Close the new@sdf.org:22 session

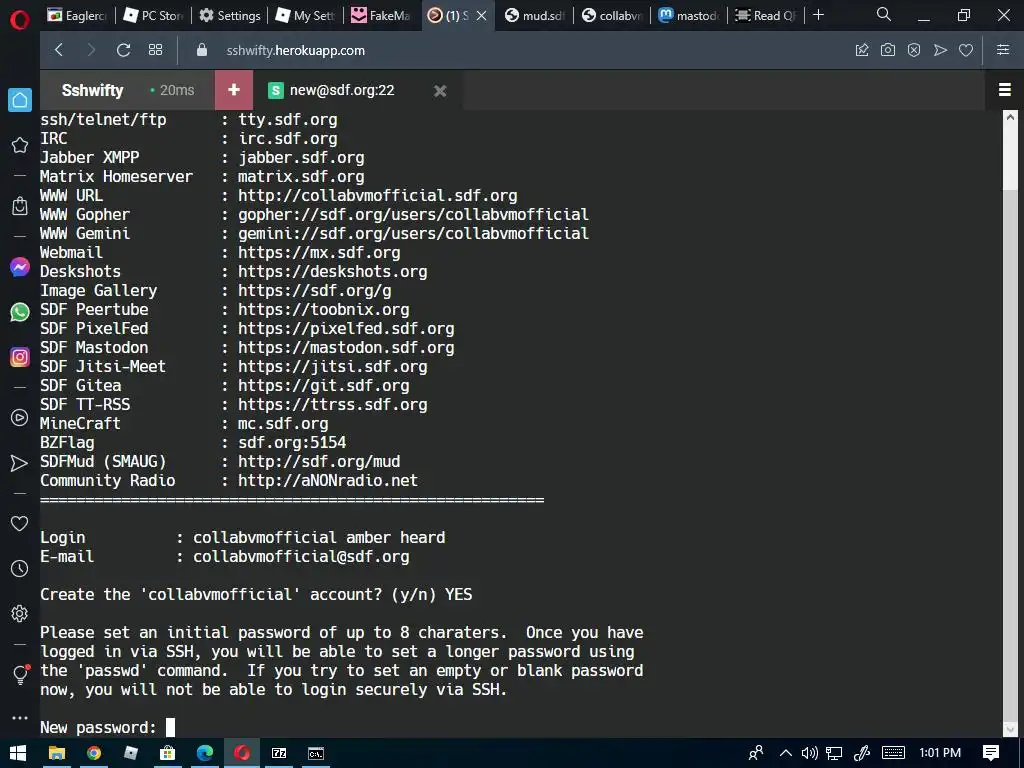coord(440,91)
